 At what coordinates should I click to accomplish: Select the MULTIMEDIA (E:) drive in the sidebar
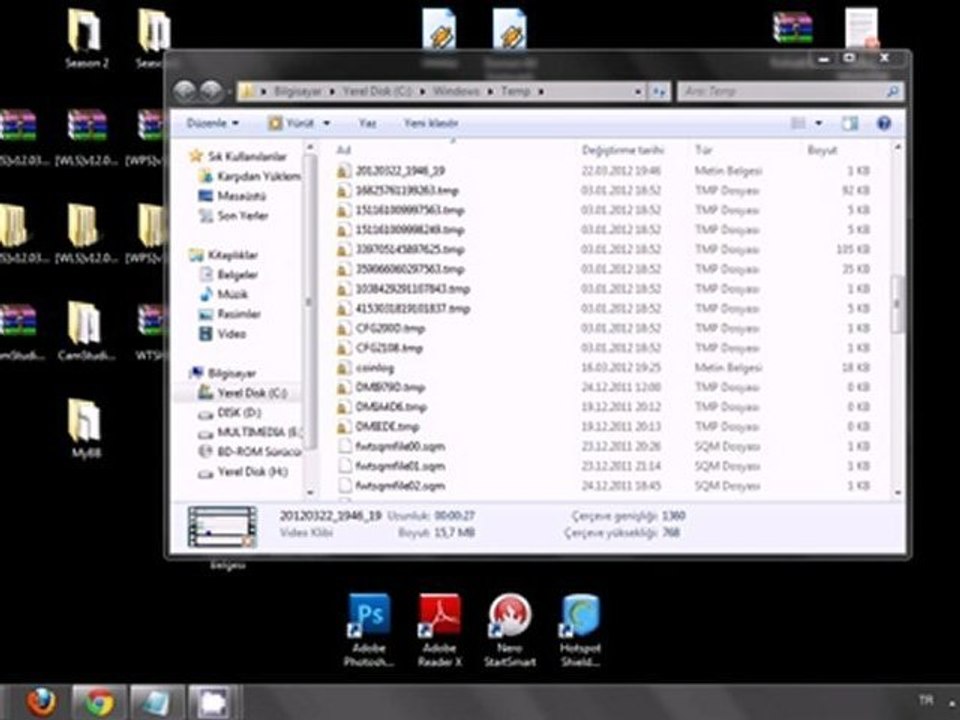tap(250, 432)
